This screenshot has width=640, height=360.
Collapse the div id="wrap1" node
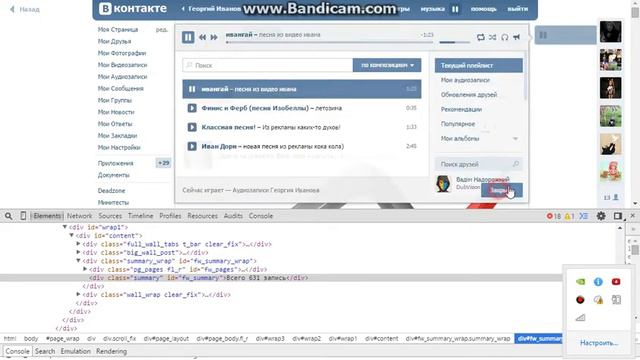[65, 227]
